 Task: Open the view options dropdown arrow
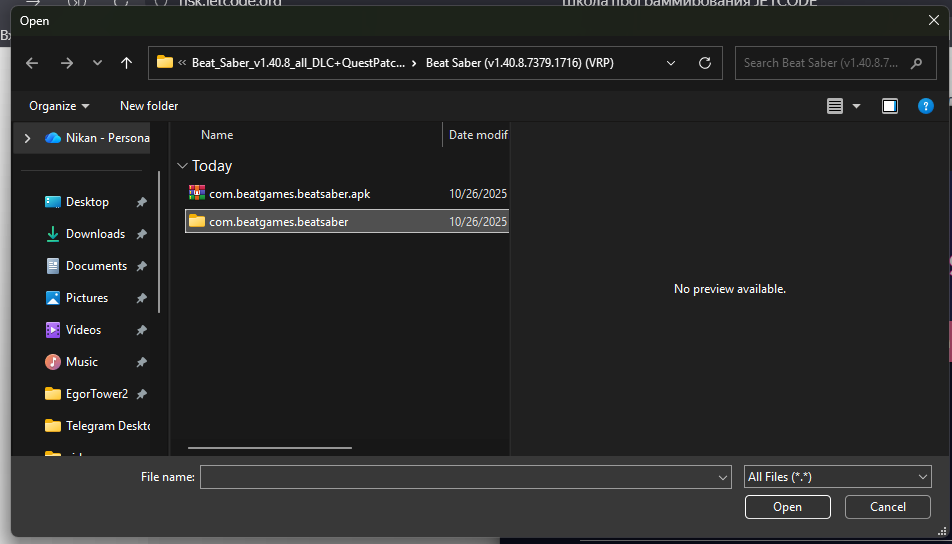point(856,106)
